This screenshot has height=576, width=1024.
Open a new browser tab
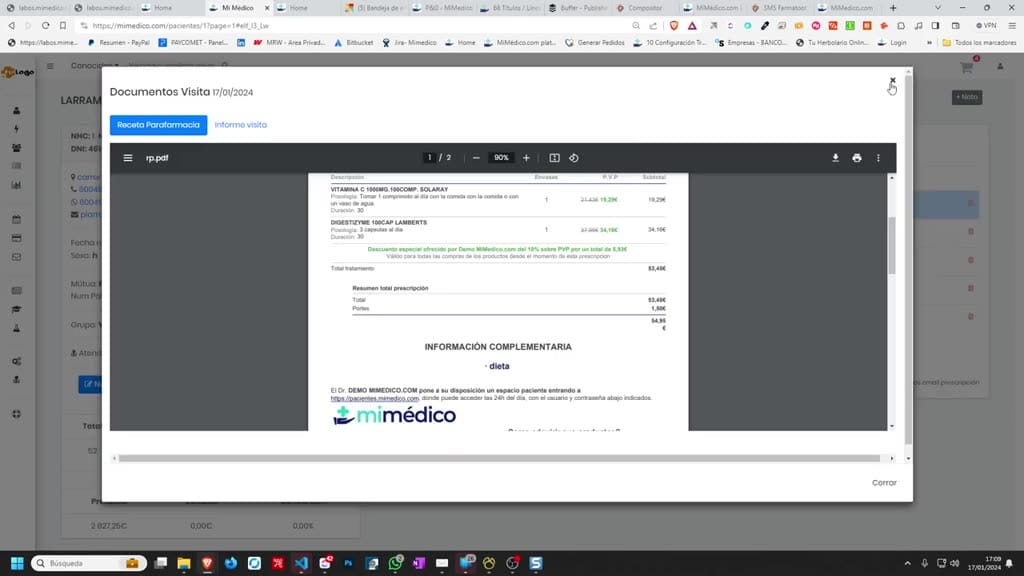point(893,8)
